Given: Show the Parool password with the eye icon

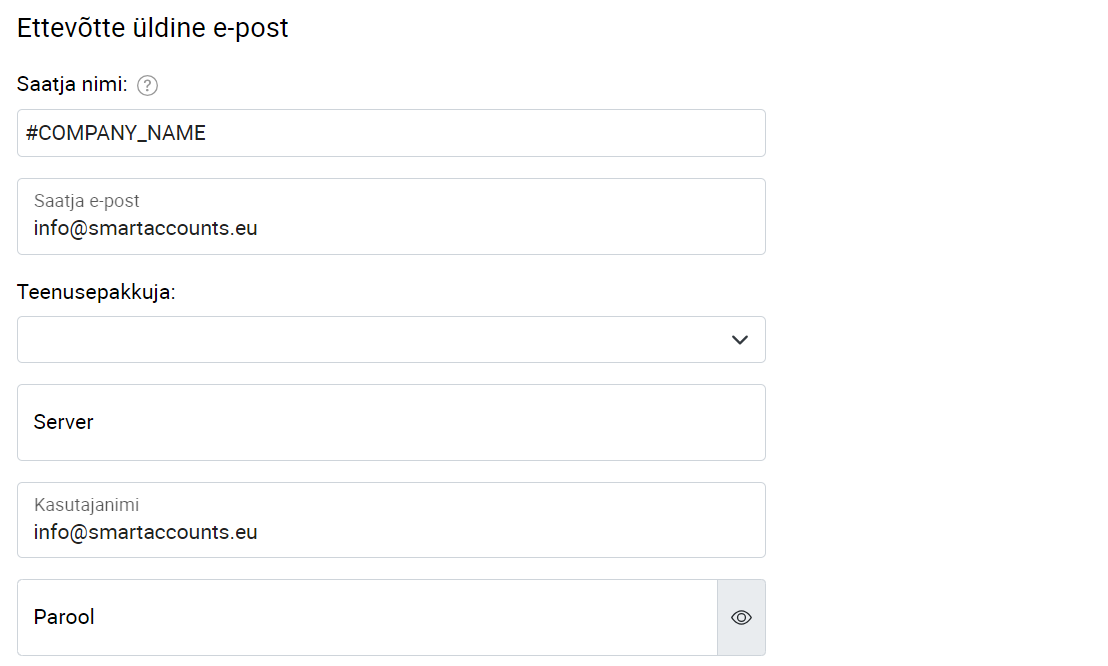Looking at the screenshot, I should [741, 617].
